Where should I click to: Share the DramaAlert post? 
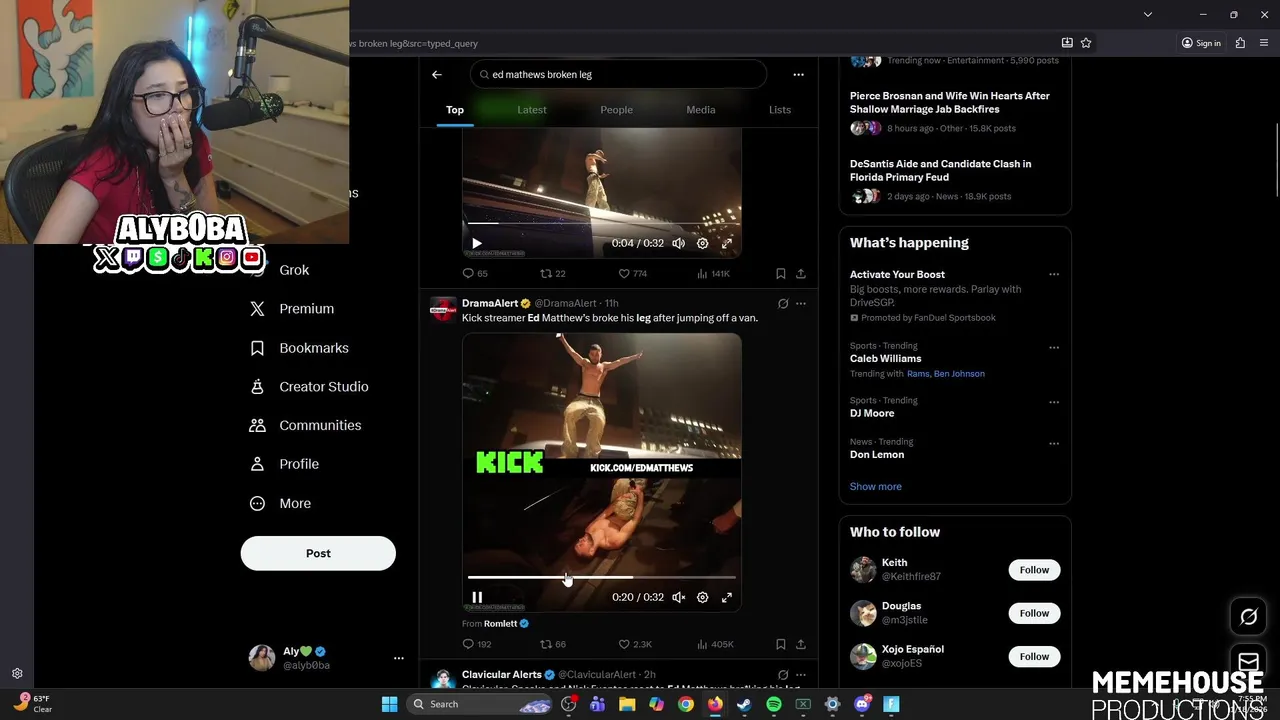point(801,645)
